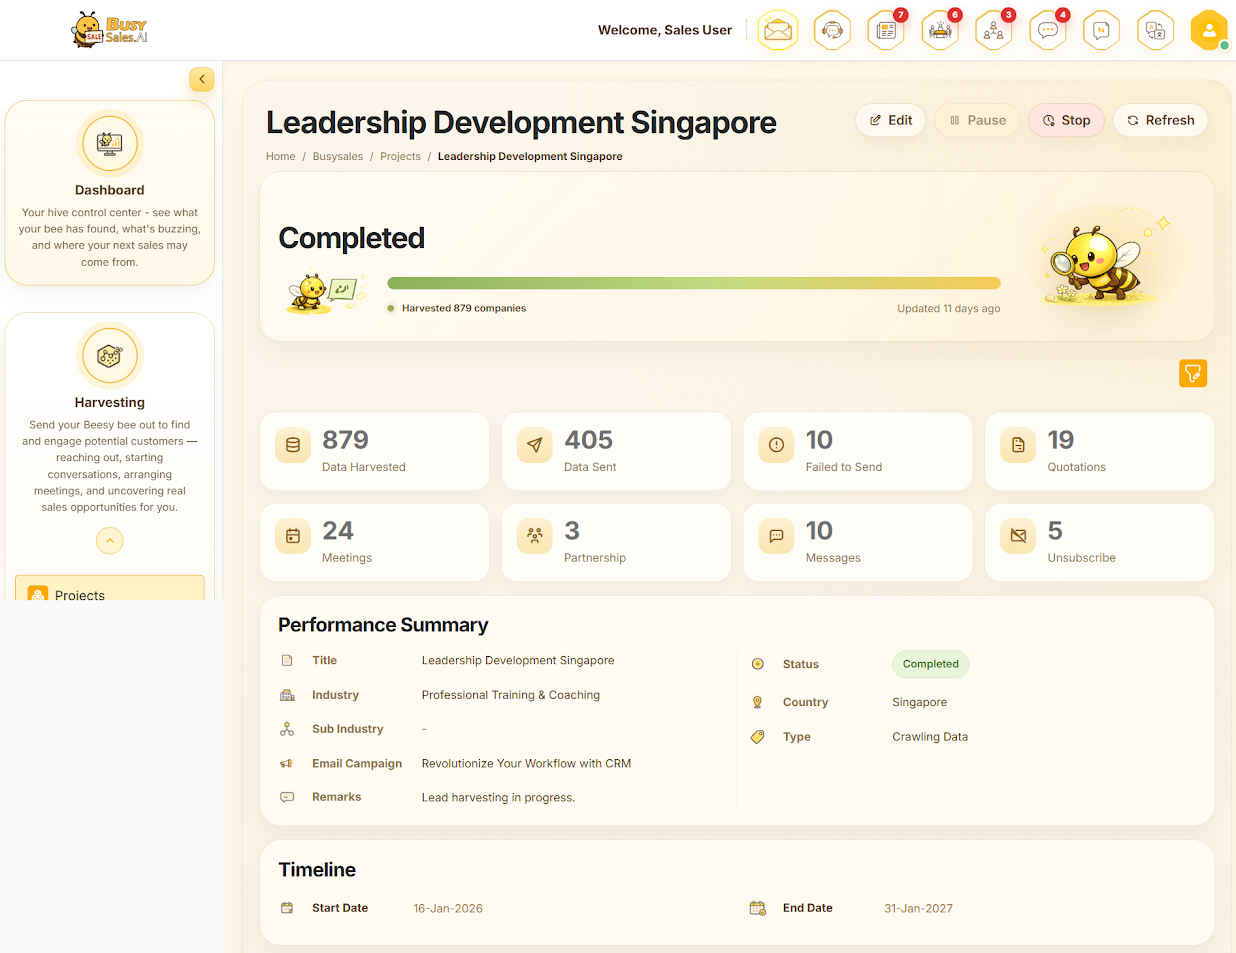
Task: Click the Edit button
Action: click(891, 120)
